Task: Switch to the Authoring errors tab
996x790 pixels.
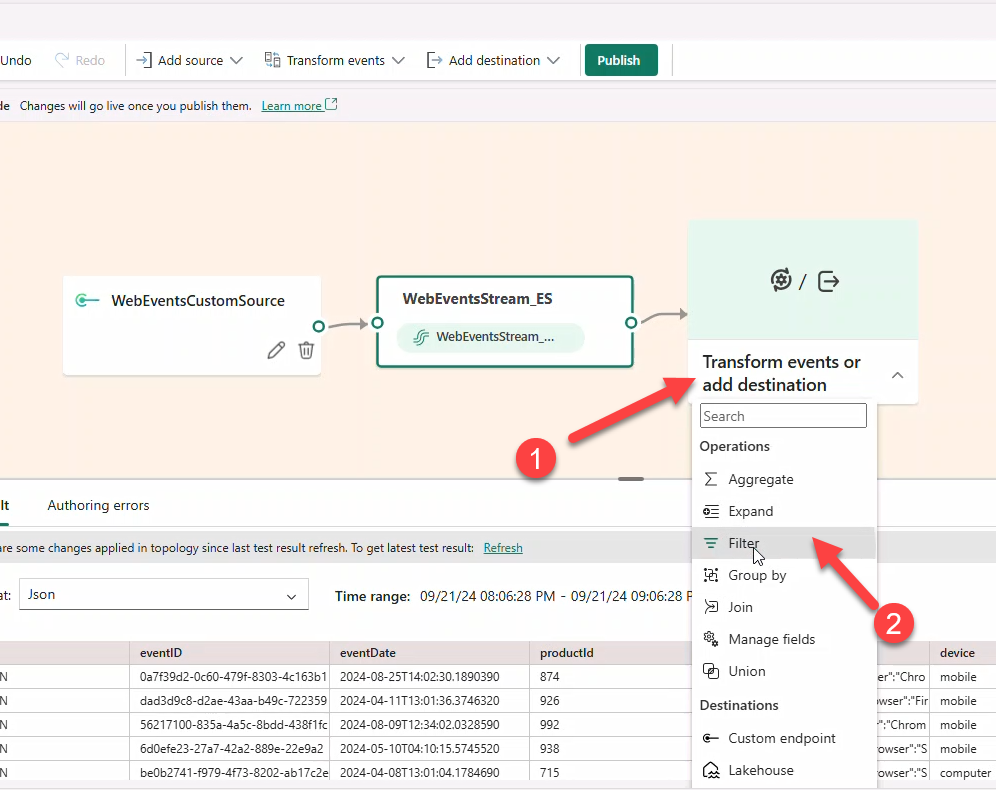Action: pyautogui.click(x=98, y=505)
